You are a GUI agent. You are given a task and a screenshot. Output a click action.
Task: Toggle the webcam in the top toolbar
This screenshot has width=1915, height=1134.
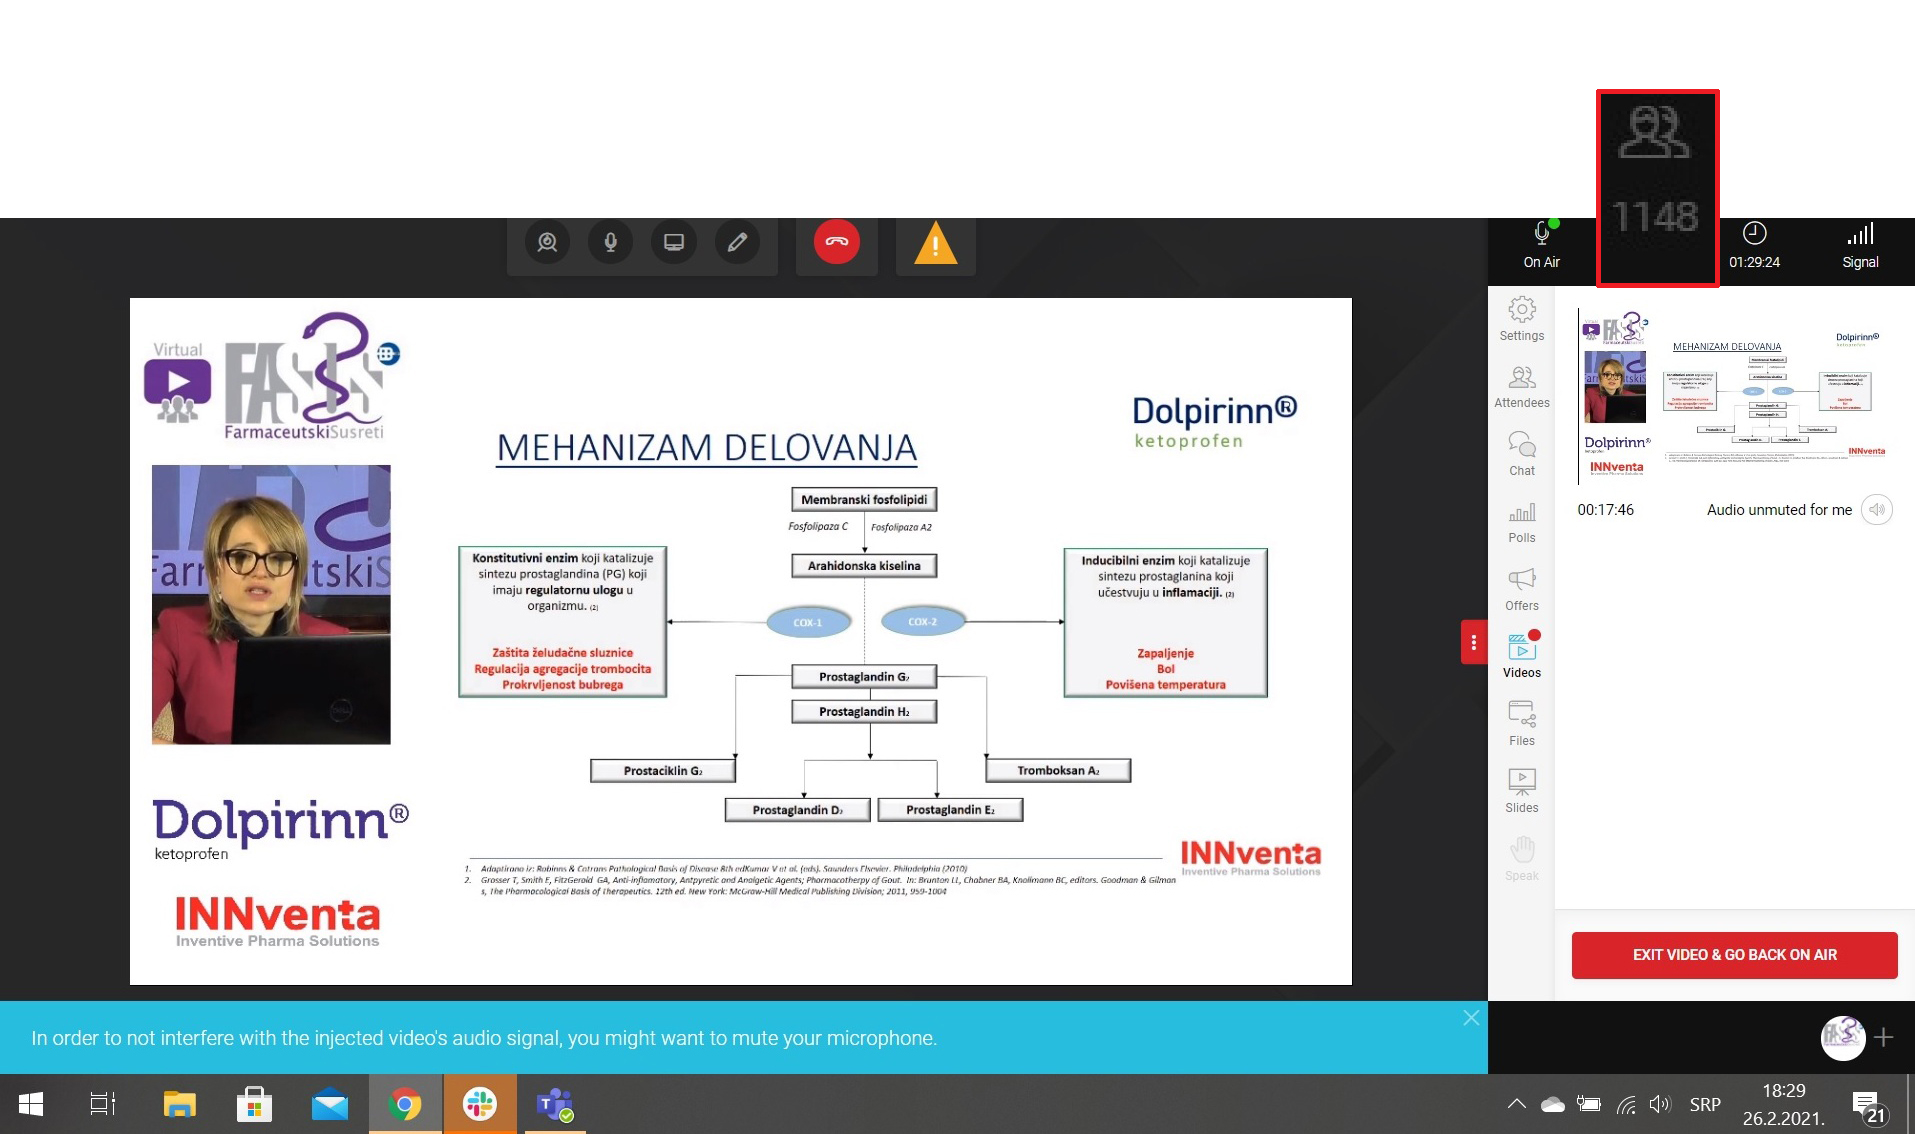point(547,242)
